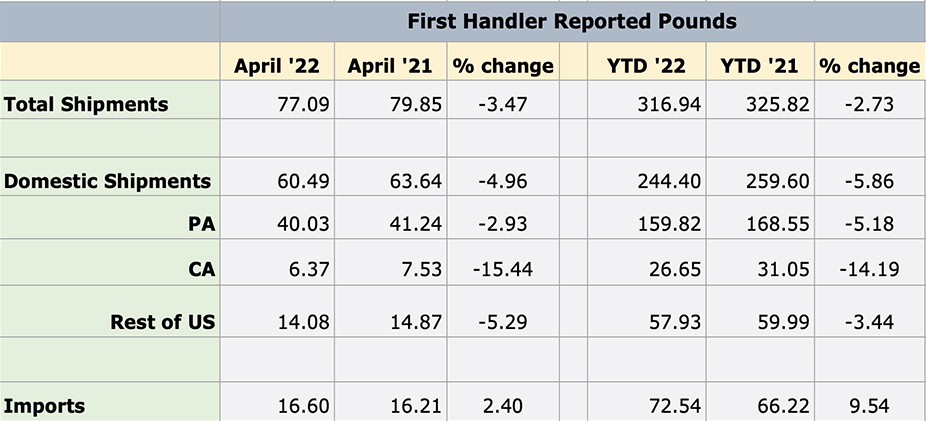Select the Total Shipments row label
Image resolution: width=926 pixels, height=421 pixels.
(x=86, y=104)
